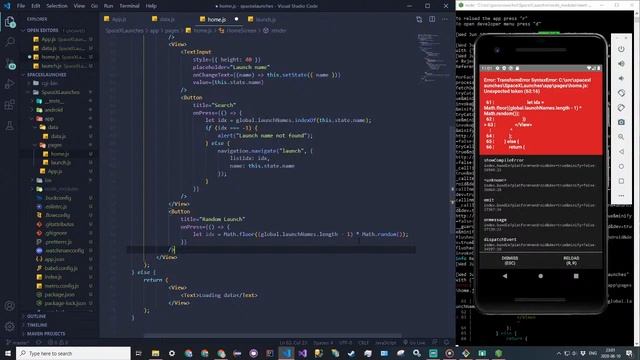Open the File menu

[21, 6]
